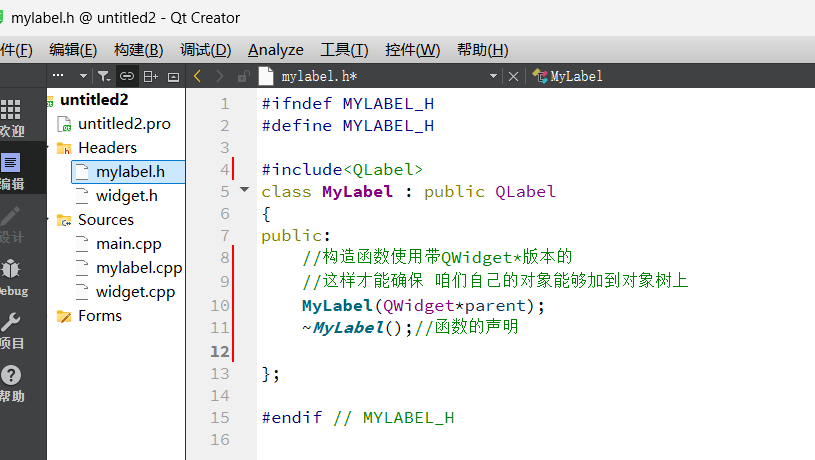815x460 pixels.
Task: Click the split panel plus icon
Action: 150,76
